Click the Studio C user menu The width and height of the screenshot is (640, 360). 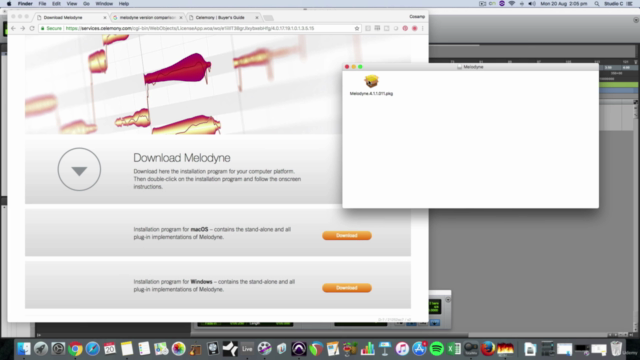tap(613, 4)
